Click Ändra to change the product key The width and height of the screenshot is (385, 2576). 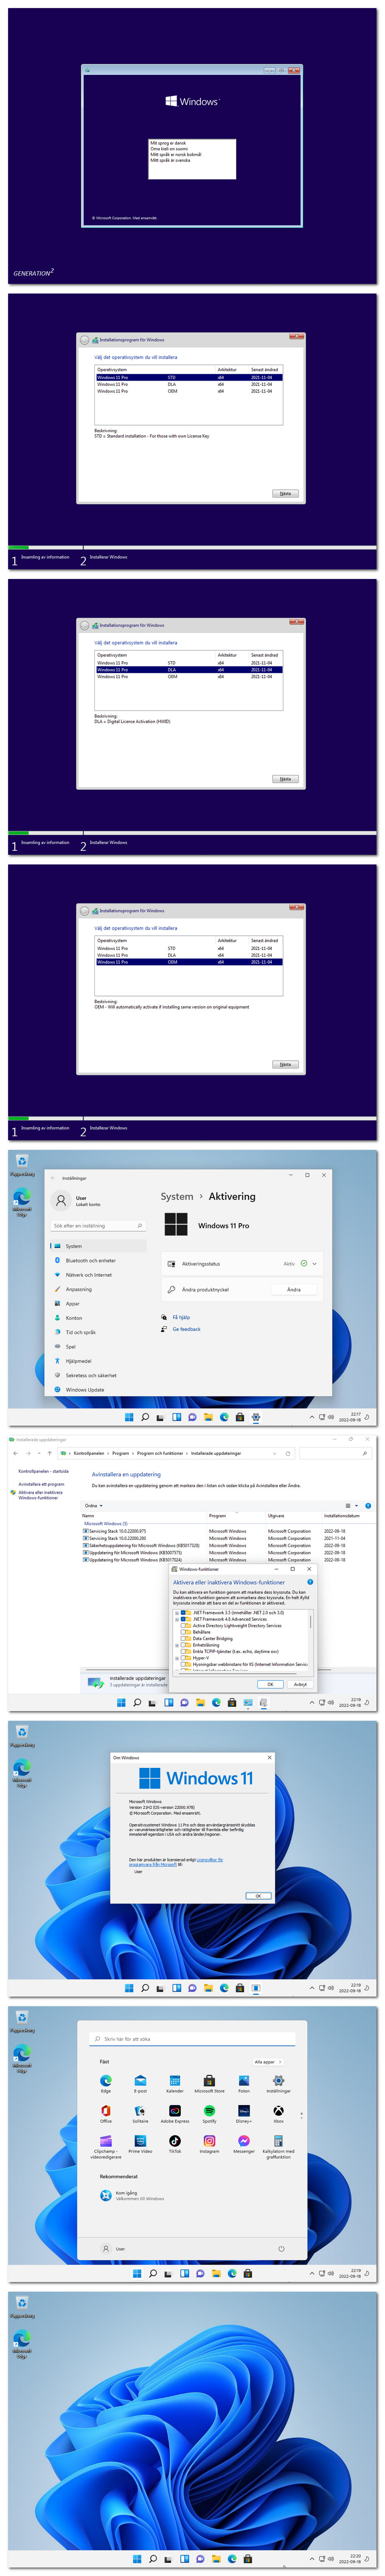[293, 1289]
